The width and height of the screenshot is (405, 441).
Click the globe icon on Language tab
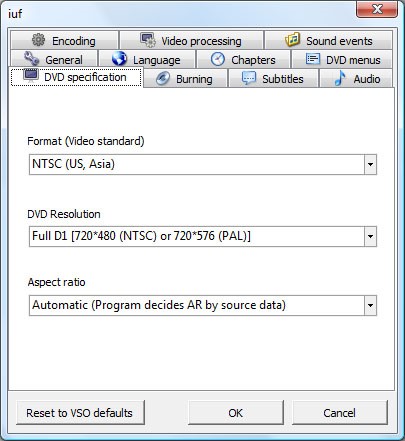point(119,59)
